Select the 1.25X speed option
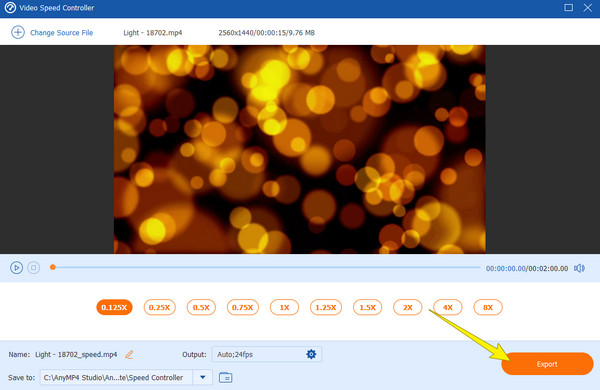 326,307
